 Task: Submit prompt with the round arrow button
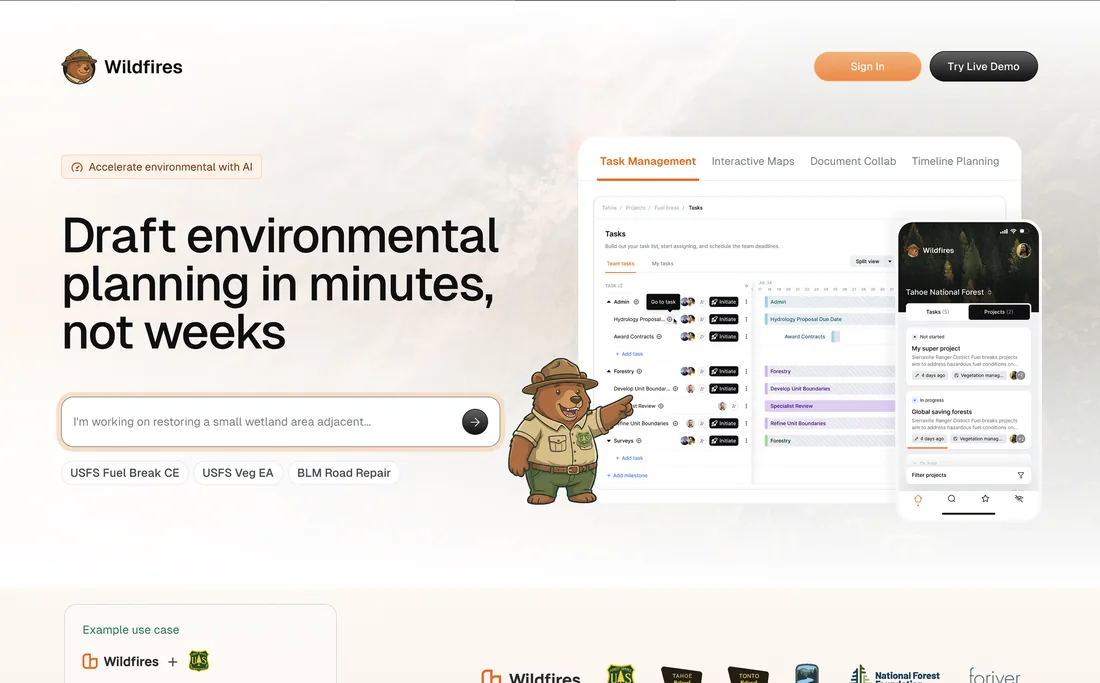[475, 421]
